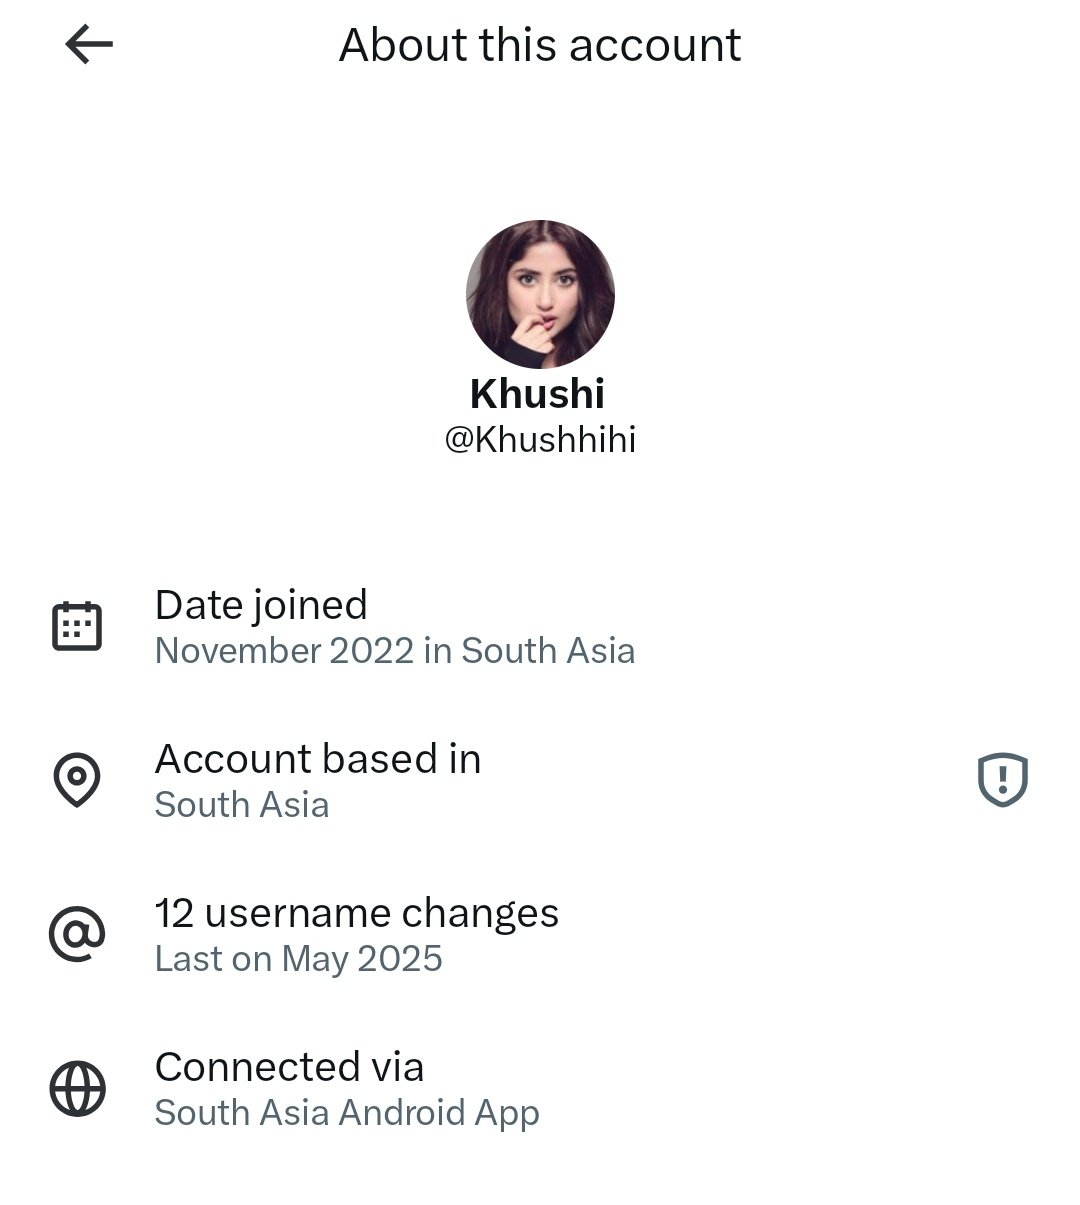1080x1205 pixels.
Task: Click the location pin icon
Action: [77, 781]
